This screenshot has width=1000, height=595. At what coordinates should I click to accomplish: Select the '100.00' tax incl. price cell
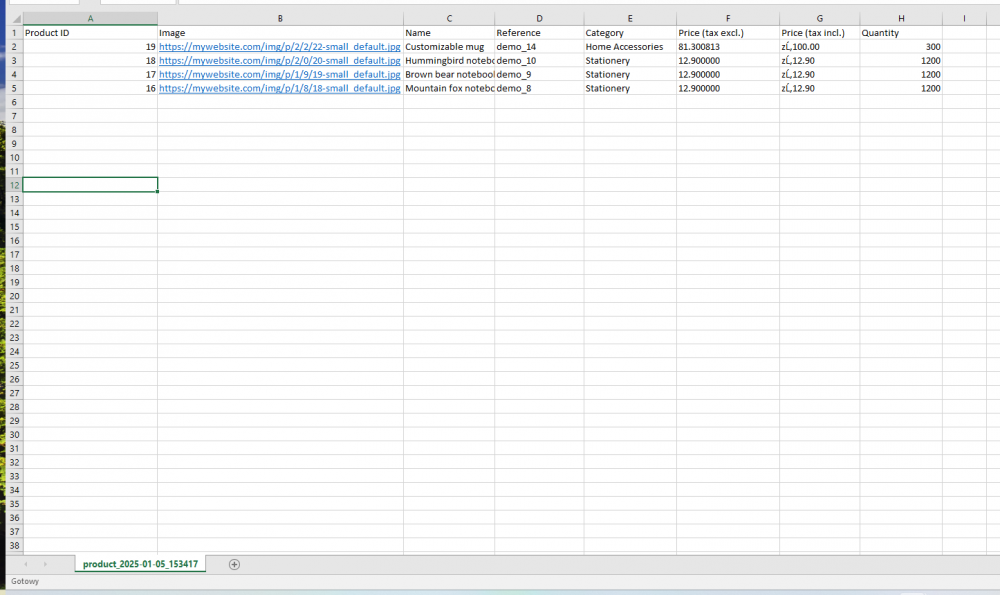[x=820, y=47]
